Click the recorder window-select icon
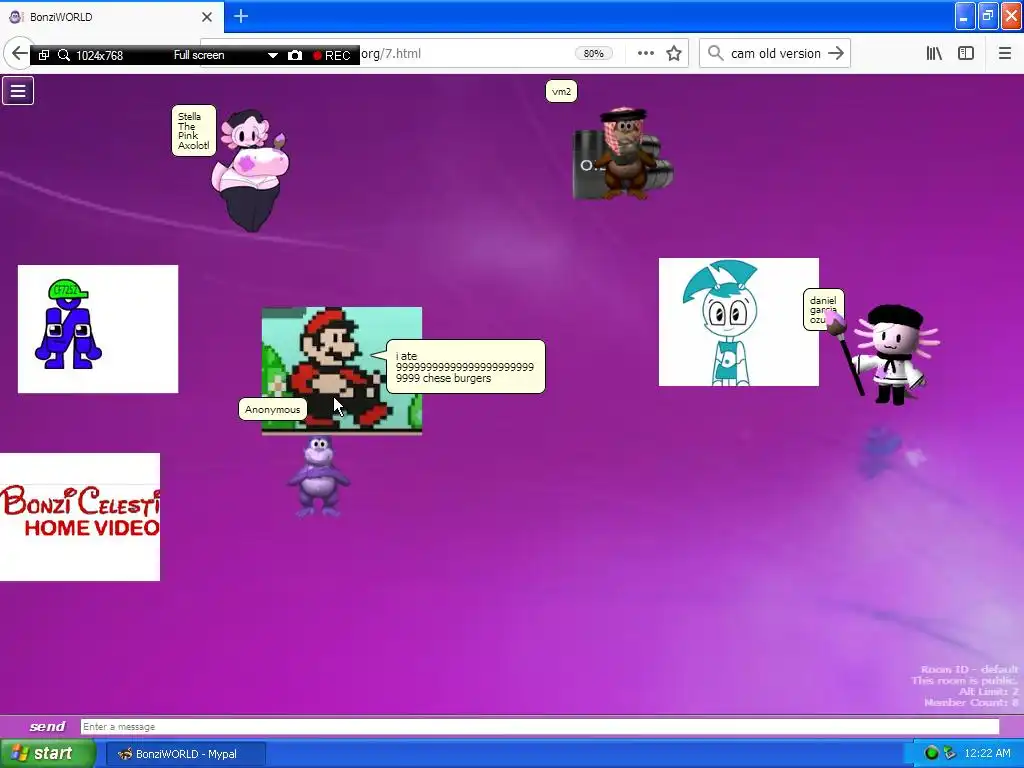1024x768 pixels. (x=44, y=56)
